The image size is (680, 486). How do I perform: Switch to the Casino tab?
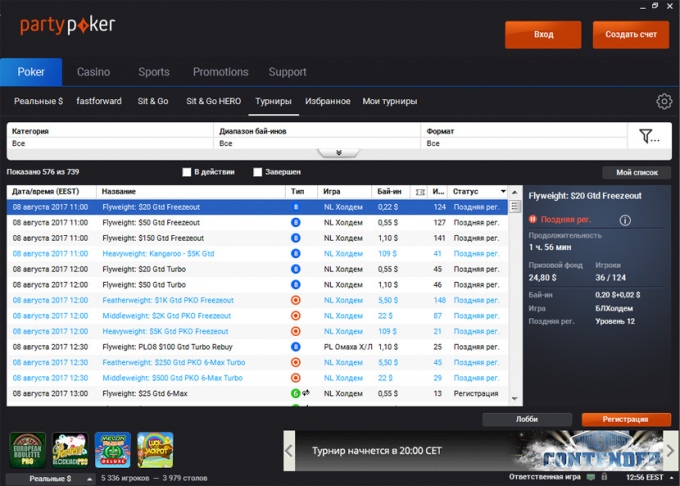[93, 72]
